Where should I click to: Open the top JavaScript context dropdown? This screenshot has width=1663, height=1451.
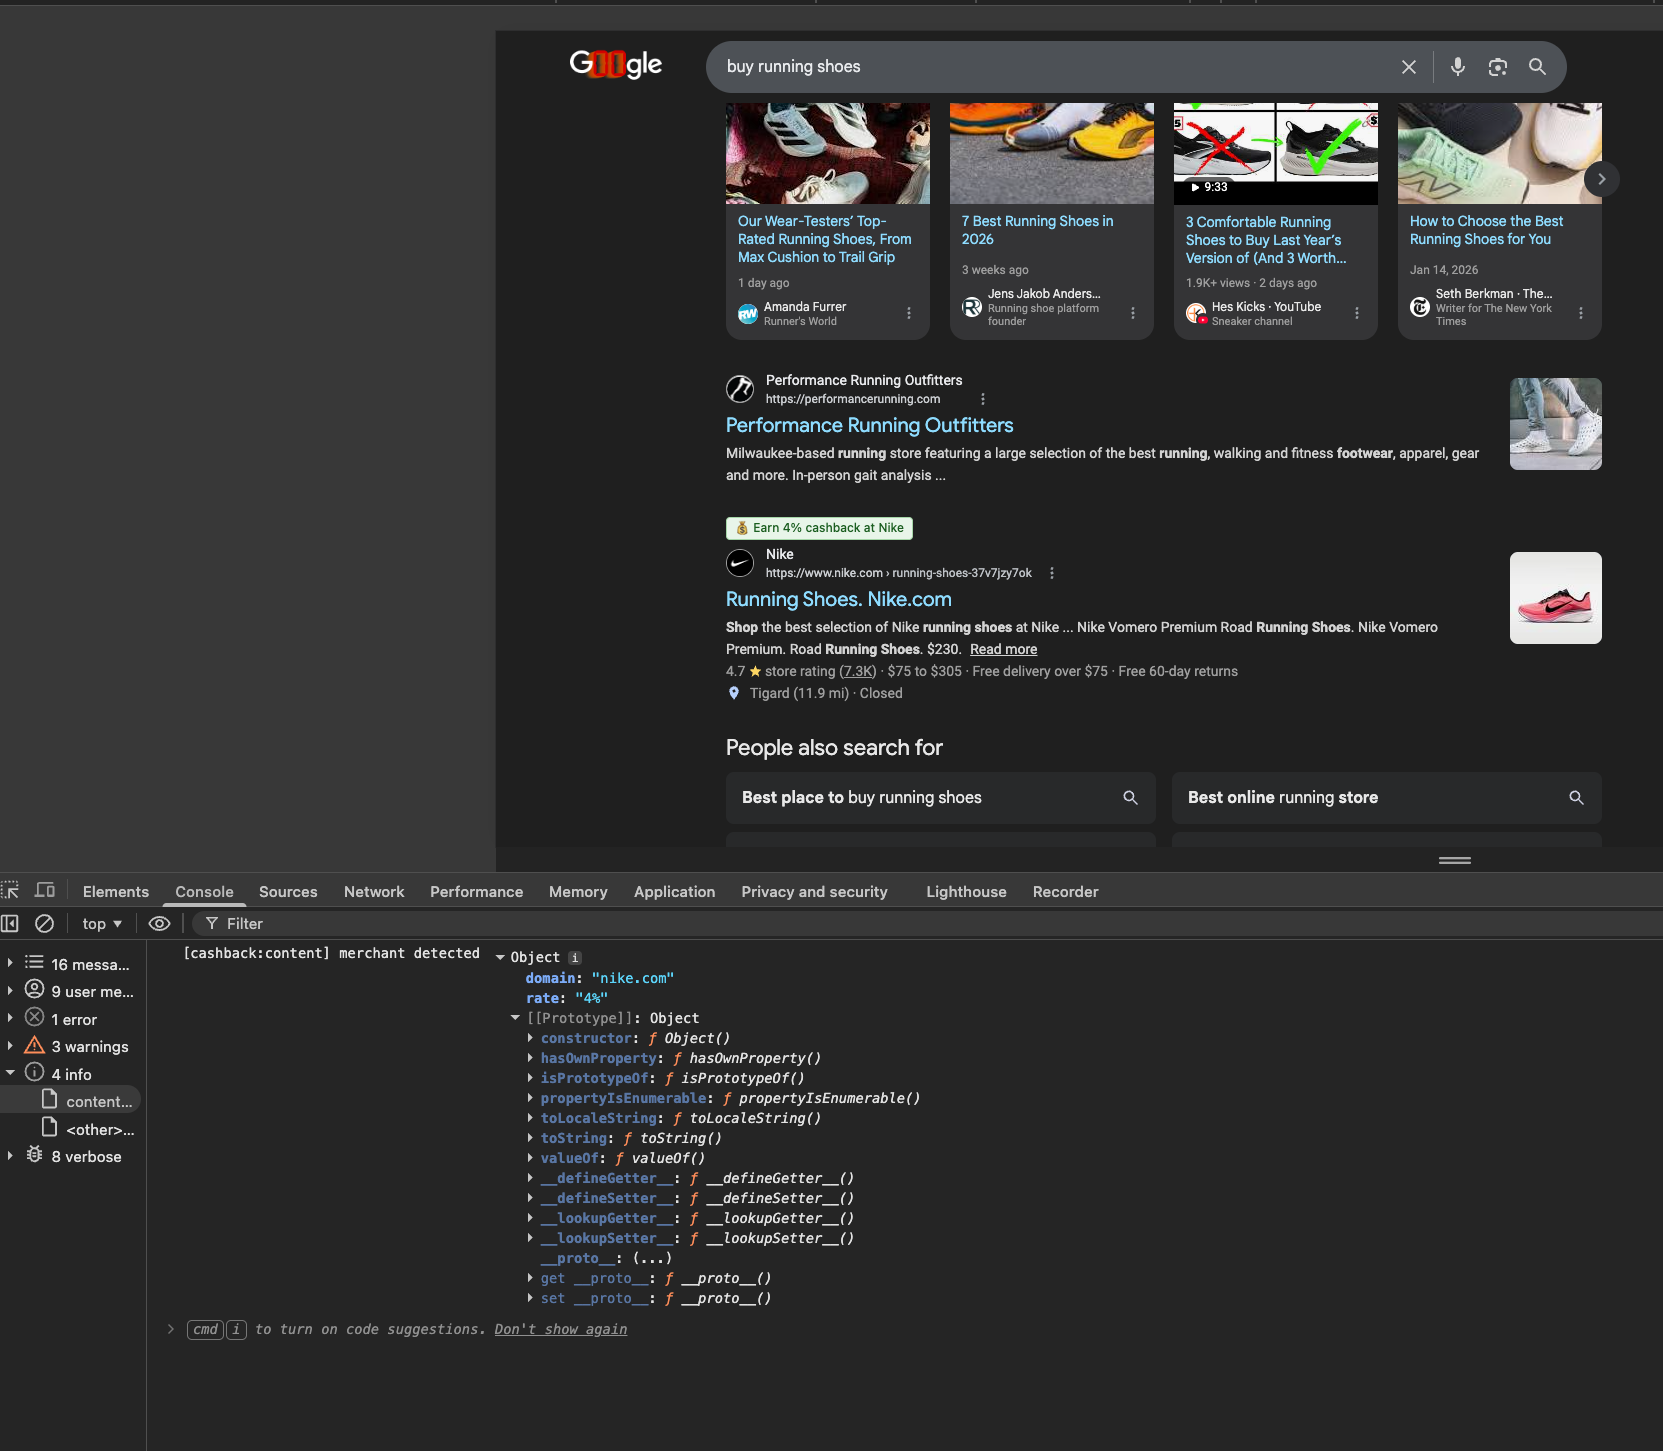[102, 924]
